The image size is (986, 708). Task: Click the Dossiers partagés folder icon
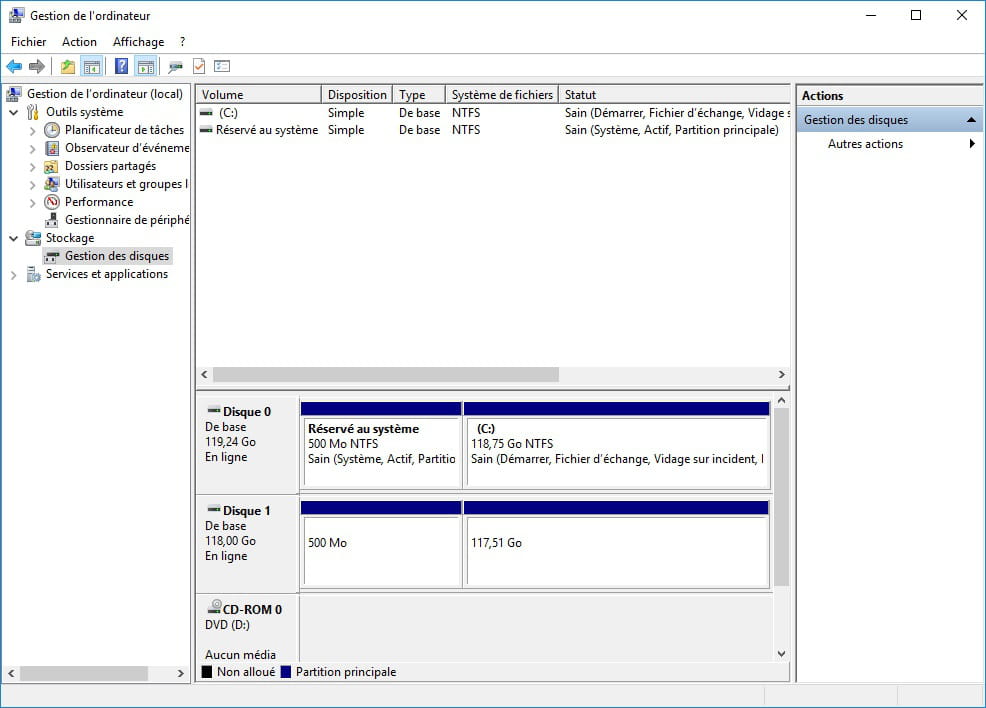click(52, 167)
